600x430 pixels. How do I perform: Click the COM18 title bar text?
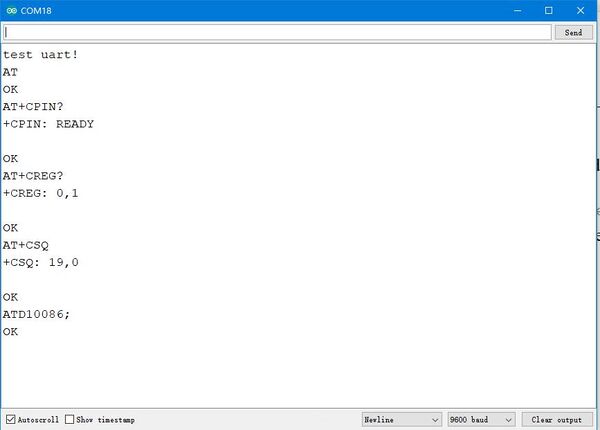(37, 10)
